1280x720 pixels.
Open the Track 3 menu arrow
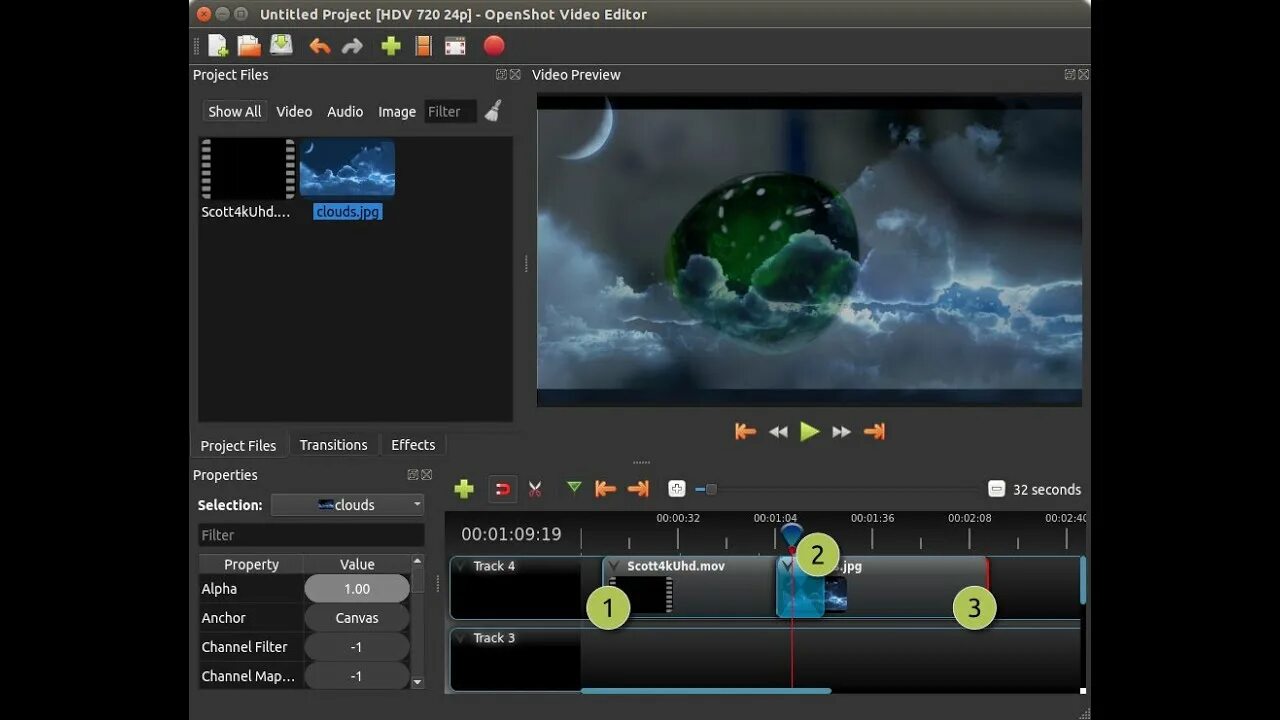click(461, 638)
